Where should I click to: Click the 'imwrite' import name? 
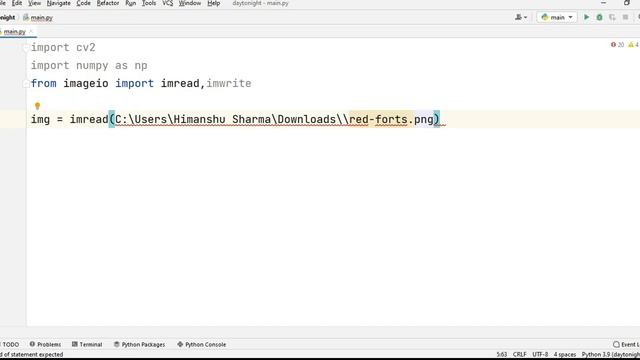coord(229,84)
